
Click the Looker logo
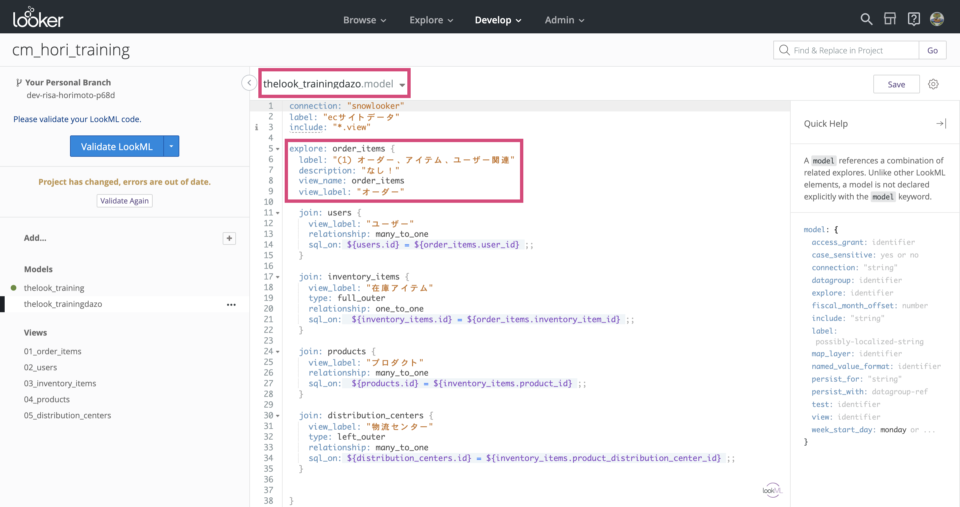point(38,18)
